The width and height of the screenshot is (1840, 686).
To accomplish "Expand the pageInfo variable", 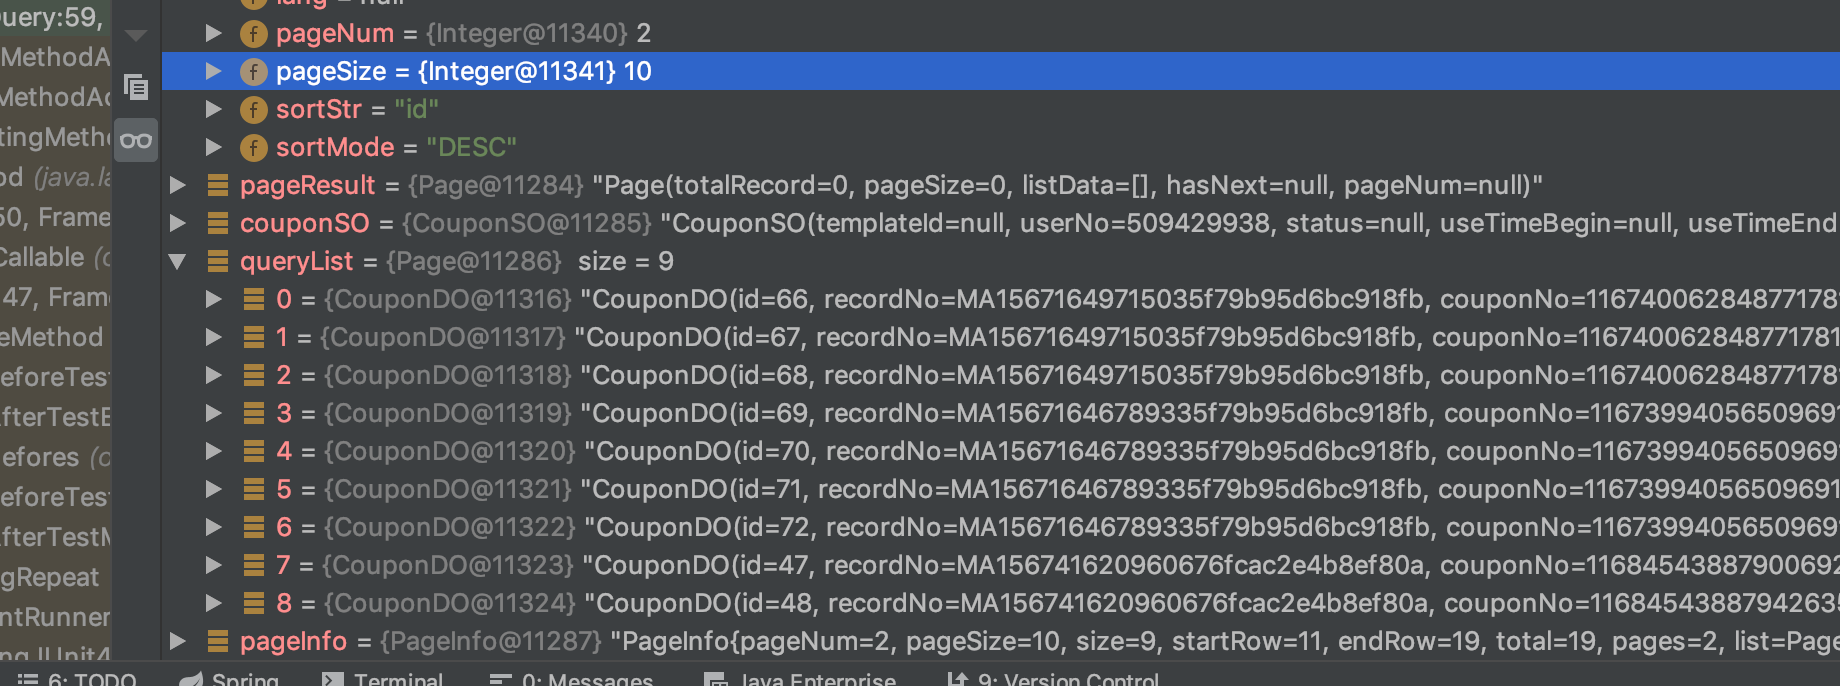I will coord(178,641).
